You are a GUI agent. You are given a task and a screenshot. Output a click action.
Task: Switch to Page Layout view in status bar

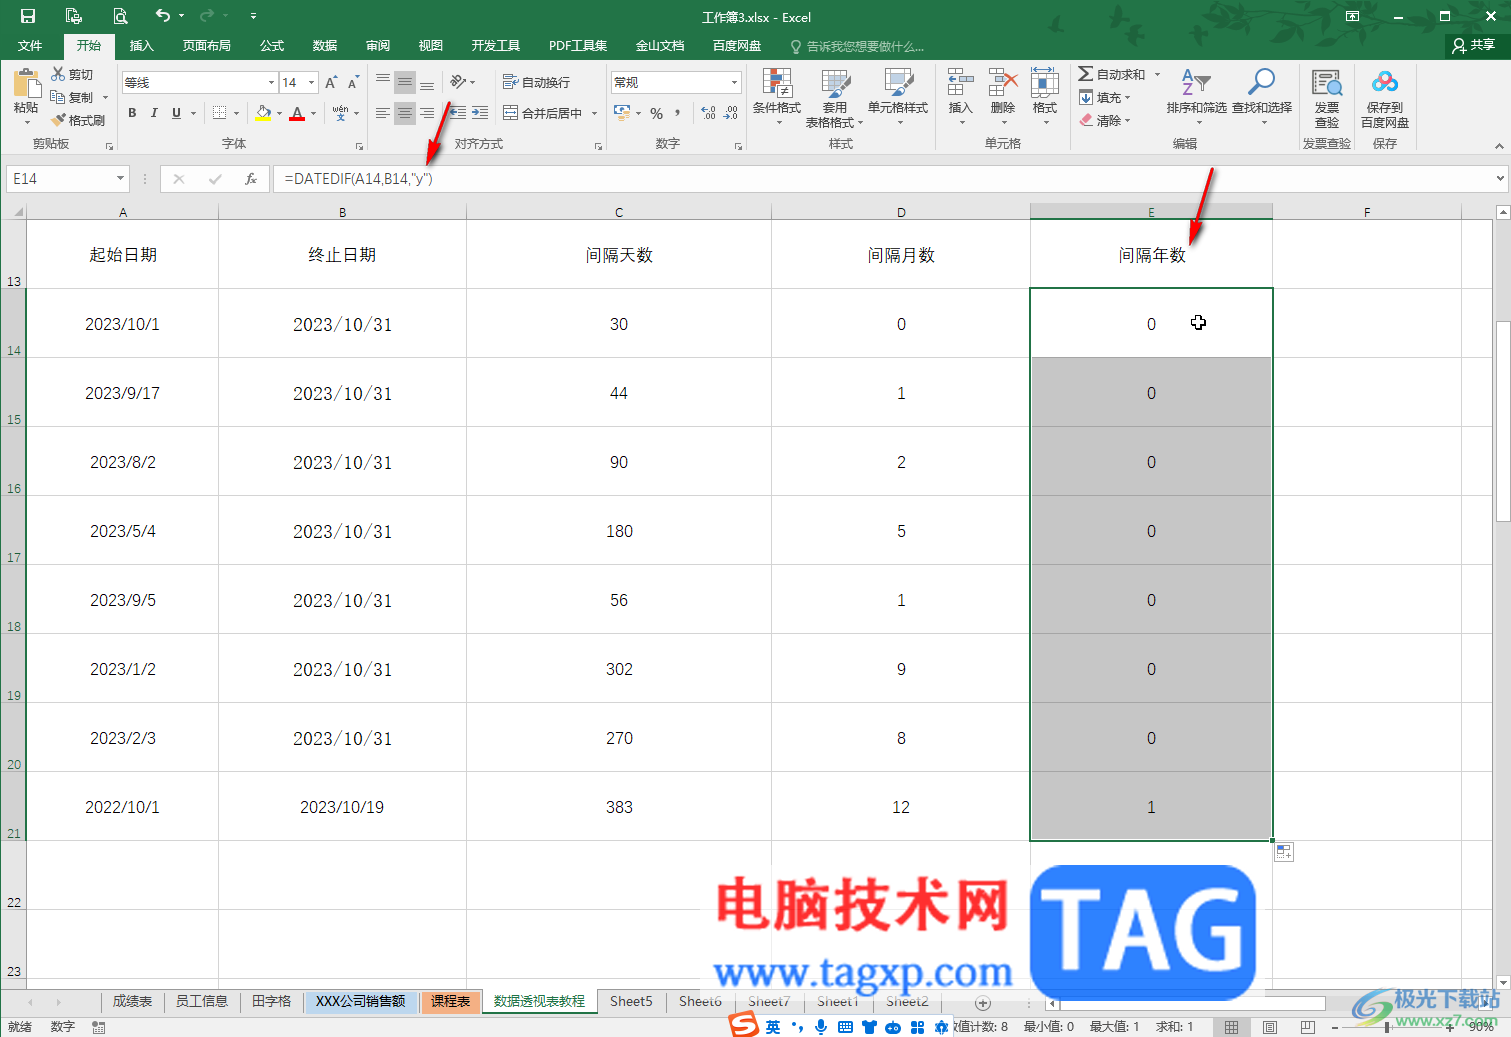1270,1027
